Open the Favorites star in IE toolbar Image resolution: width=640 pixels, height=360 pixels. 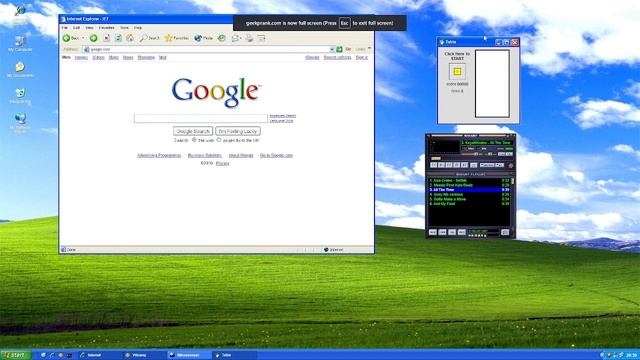coord(168,38)
